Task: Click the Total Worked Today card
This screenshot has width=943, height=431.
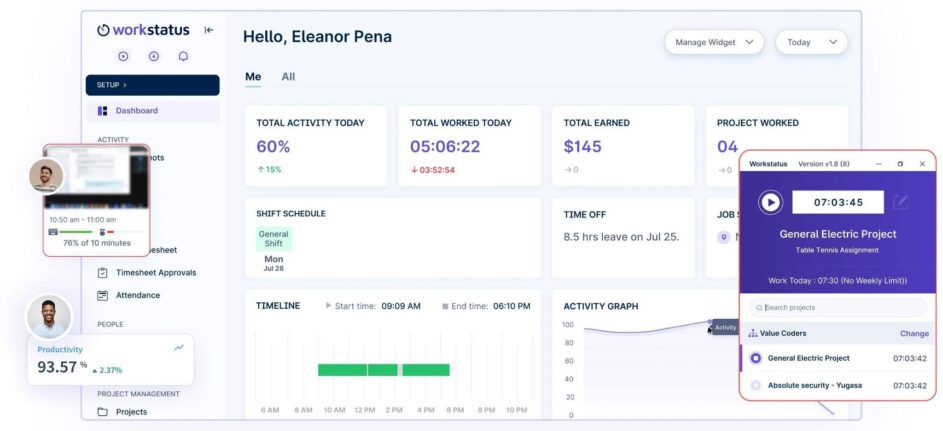Action: click(469, 146)
